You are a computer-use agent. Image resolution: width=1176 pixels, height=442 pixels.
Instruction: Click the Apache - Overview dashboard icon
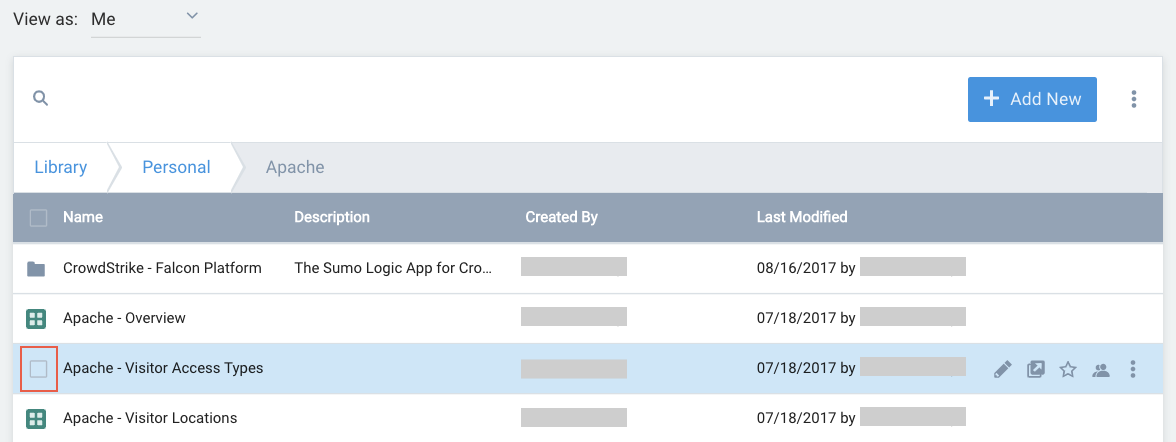pyautogui.click(x=37, y=318)
